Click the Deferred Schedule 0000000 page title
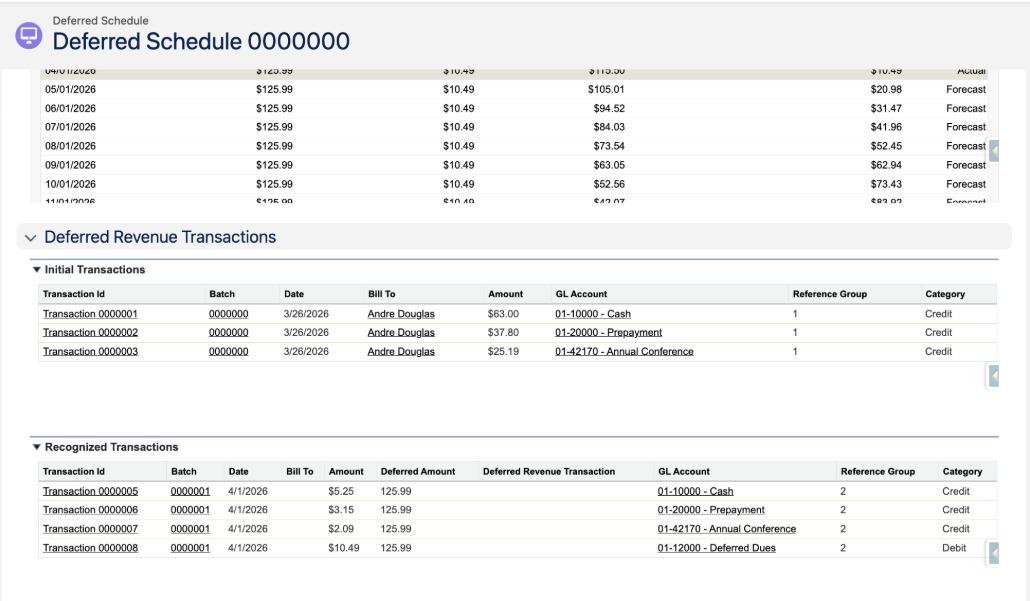This screenshot has height=601, width=1030. [201, 41]
